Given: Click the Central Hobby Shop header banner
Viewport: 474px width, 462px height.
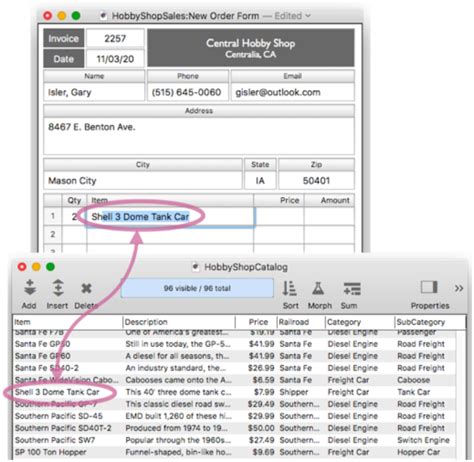Looking at the screenshot, I should [x=251, y=48].
